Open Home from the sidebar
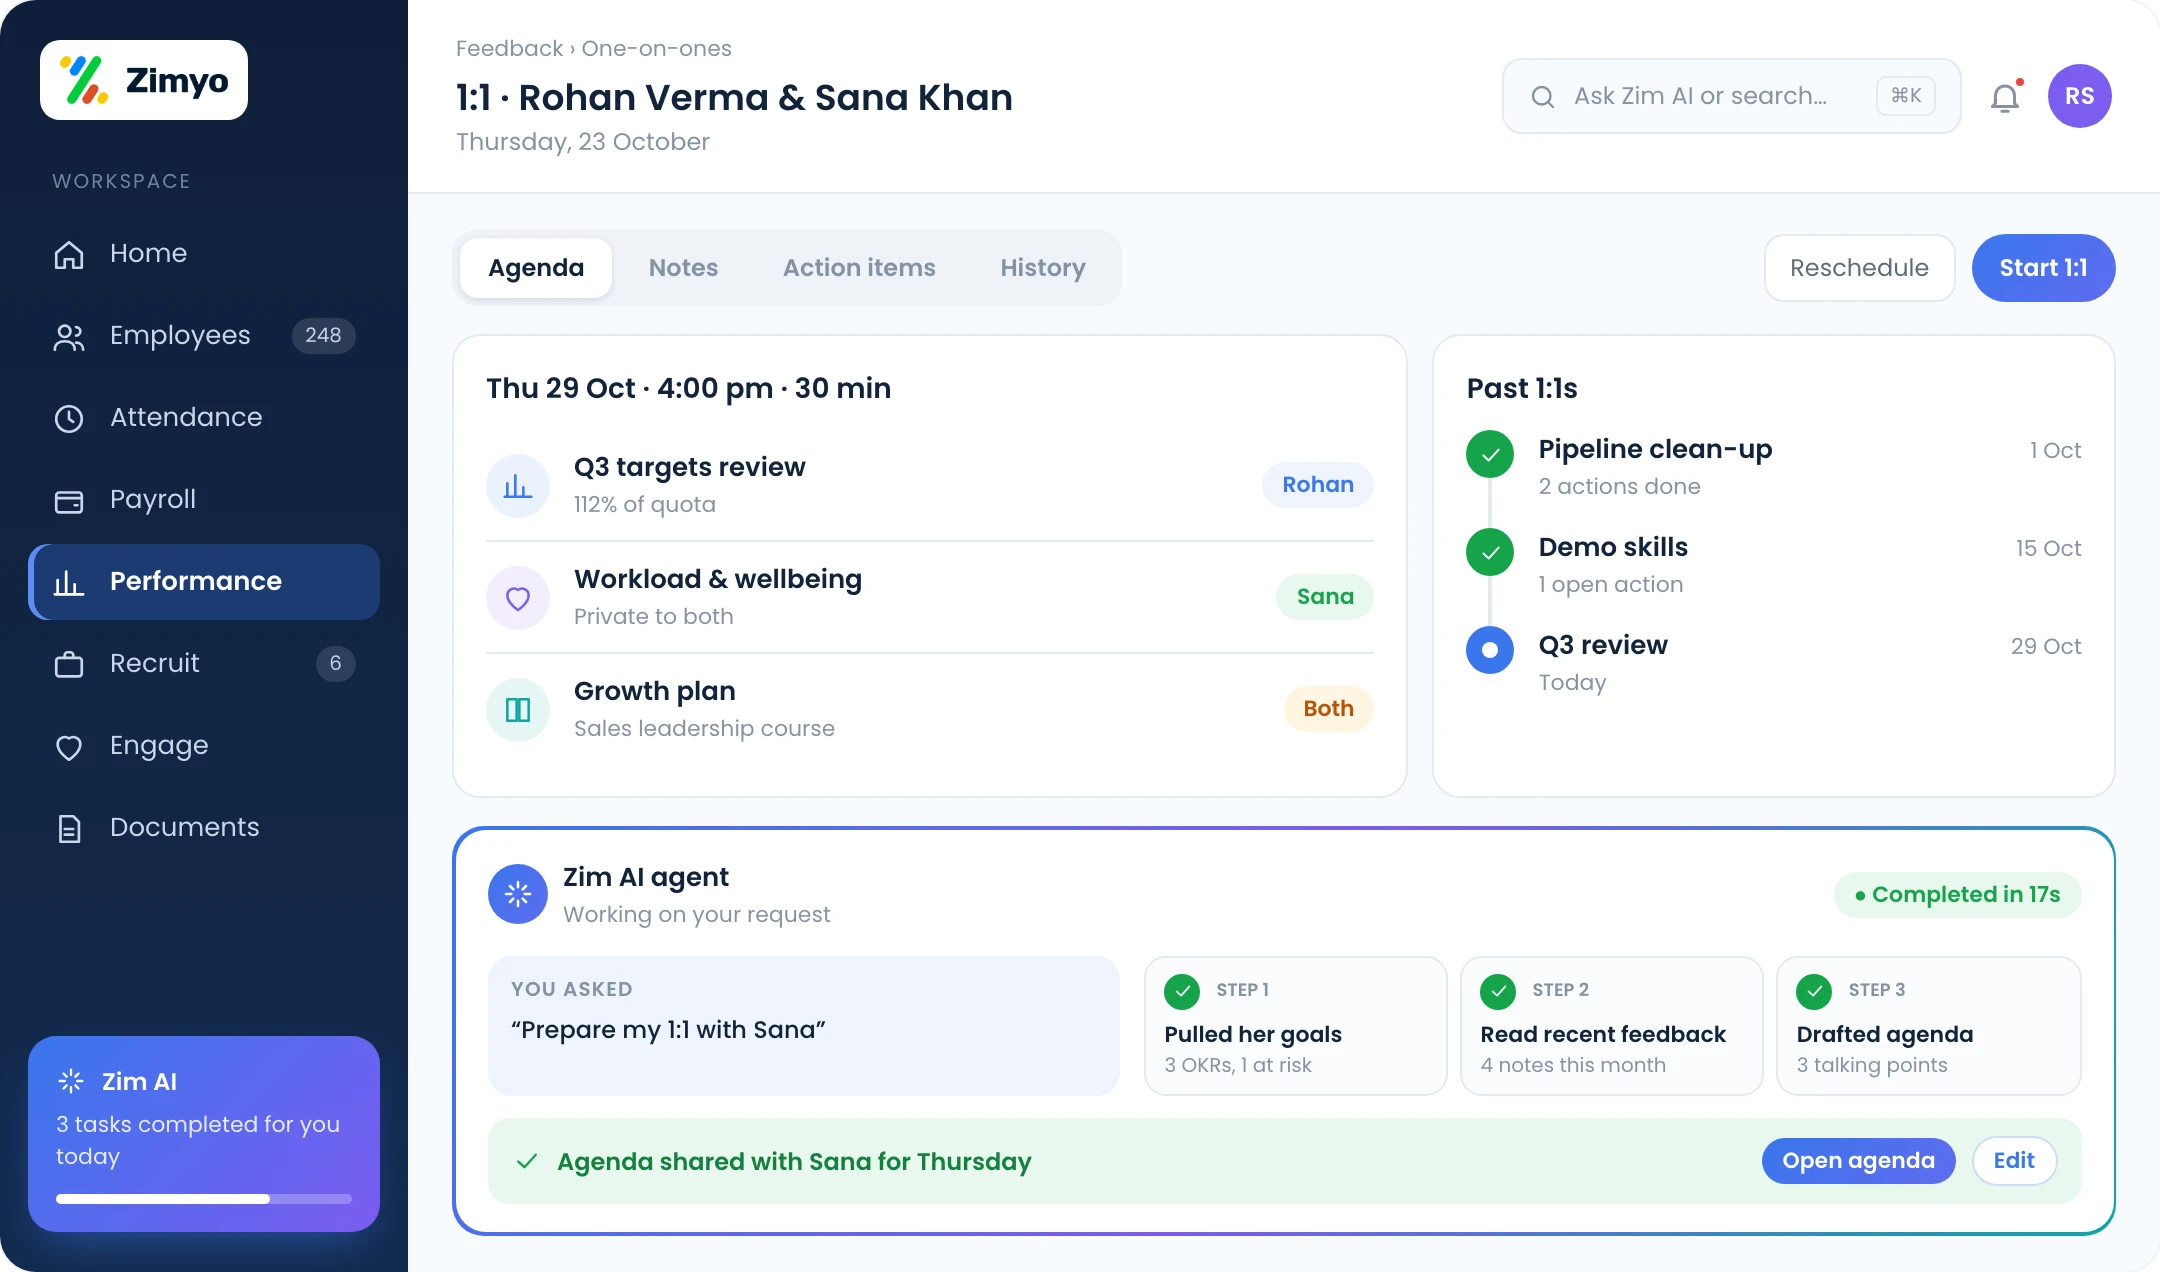Image resolution: width=2160 pixels, height=1272 pixels. pyautogui.click(x=204, y=254)
